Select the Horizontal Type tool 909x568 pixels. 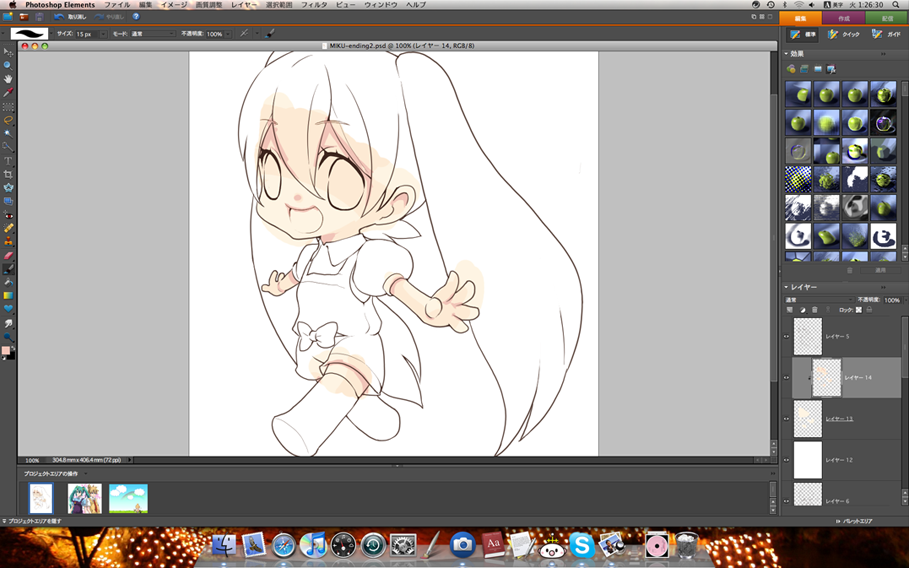8,161
